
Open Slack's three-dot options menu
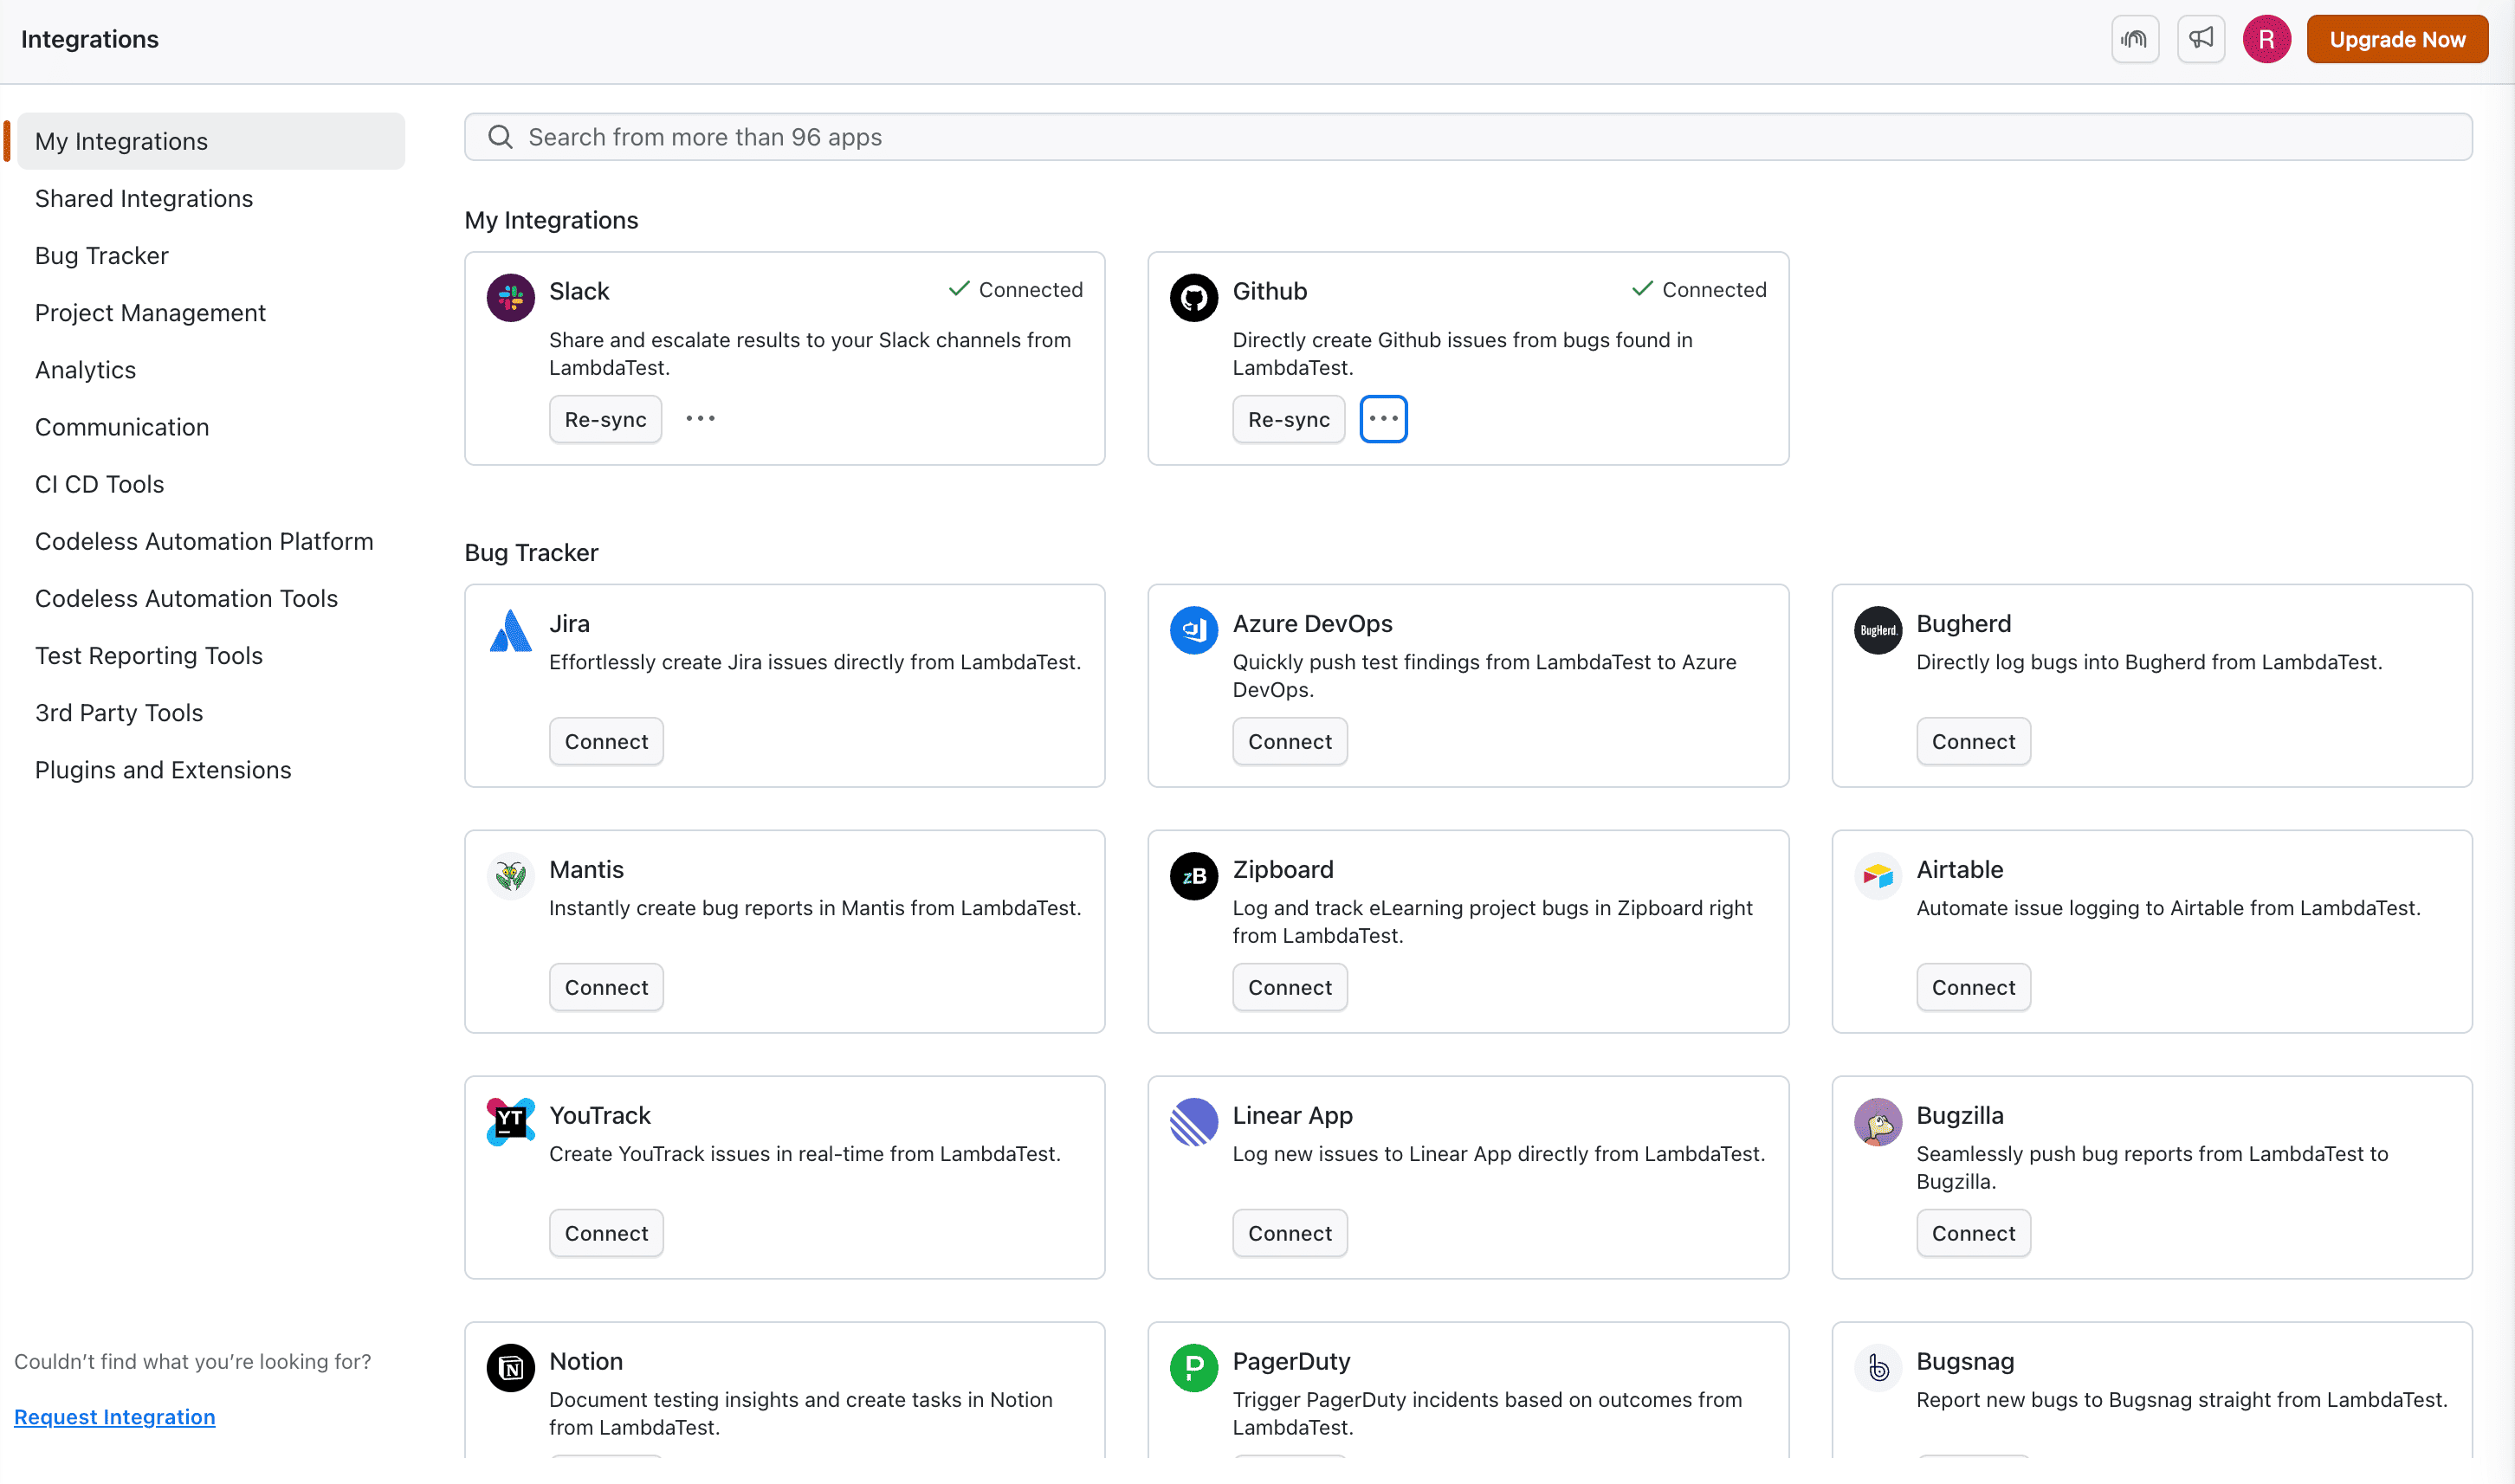point(700,419)
